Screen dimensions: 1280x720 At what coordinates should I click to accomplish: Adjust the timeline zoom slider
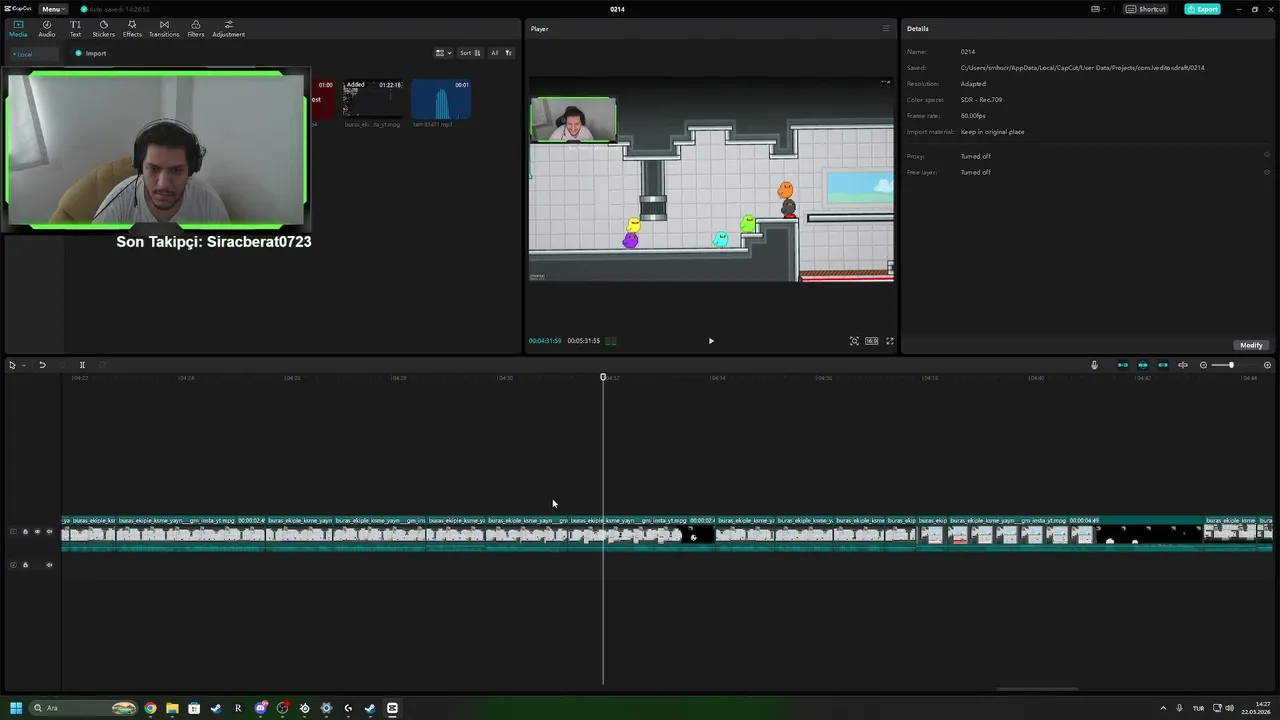point(1232,365)
